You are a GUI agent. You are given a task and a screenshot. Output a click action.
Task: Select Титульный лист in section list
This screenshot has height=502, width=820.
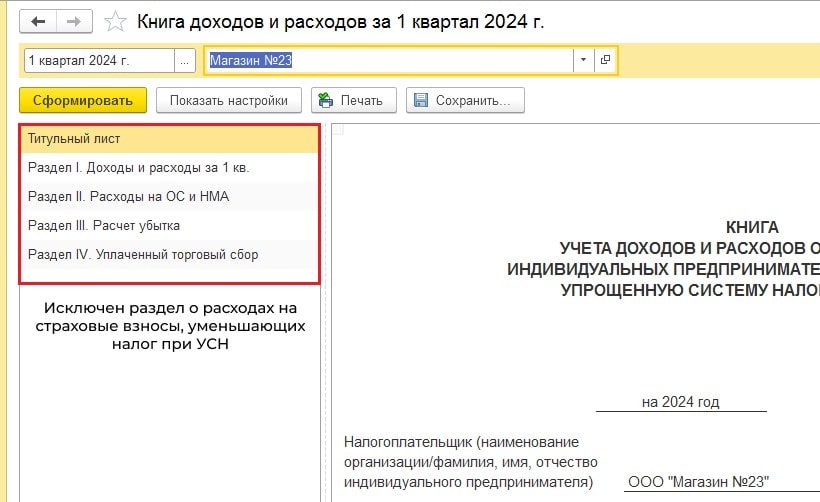pyautogui.click(x=168, y=139)
